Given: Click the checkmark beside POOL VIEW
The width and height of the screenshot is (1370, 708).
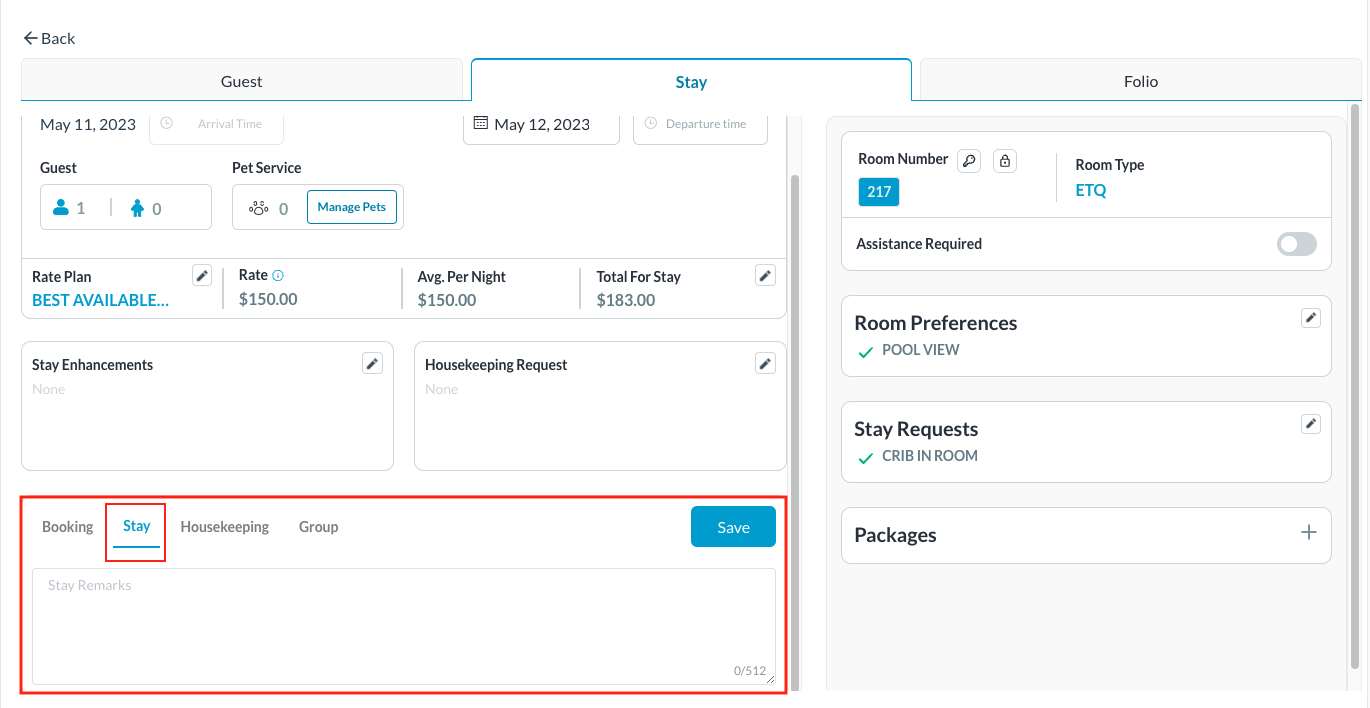Looking at the screenshot, I should (865, 351).
